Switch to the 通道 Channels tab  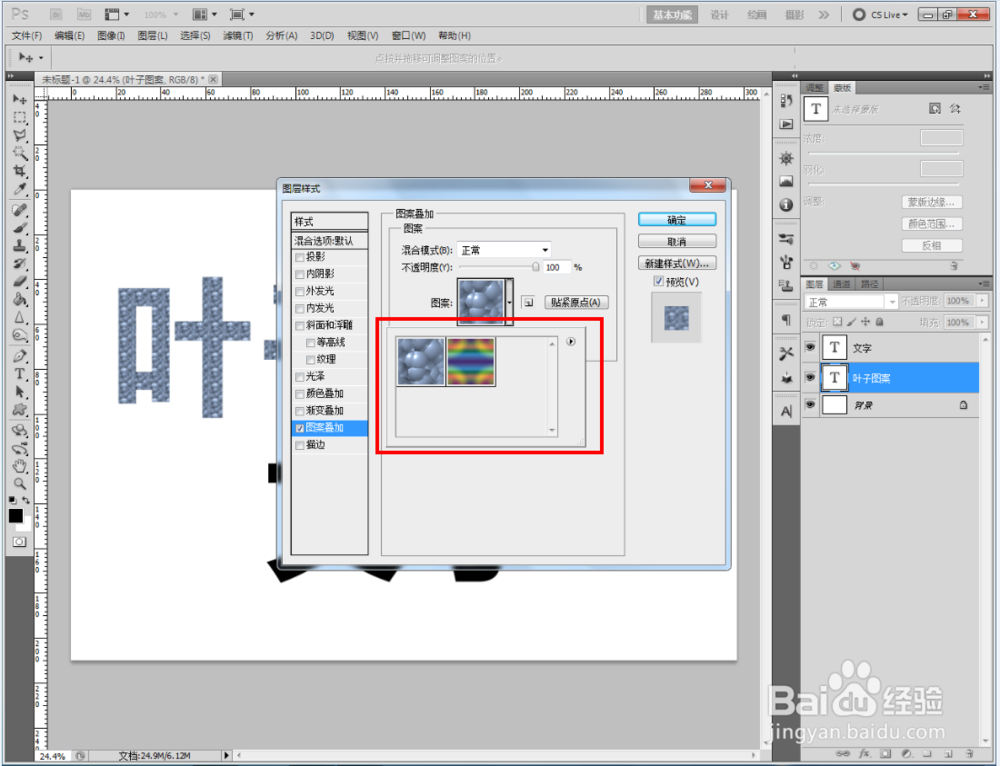pyautogui.click(x=842, y=284)
